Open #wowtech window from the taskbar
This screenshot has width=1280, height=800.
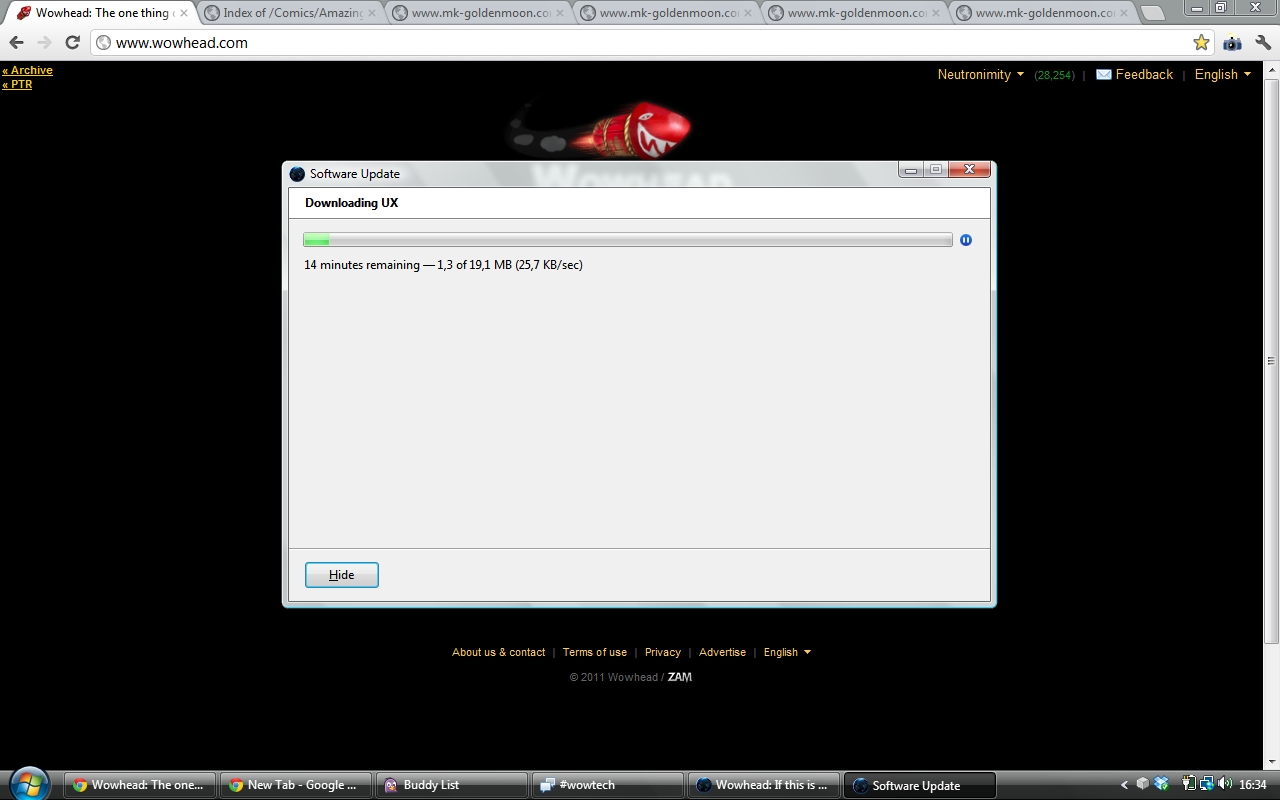(x=608, y=785)
